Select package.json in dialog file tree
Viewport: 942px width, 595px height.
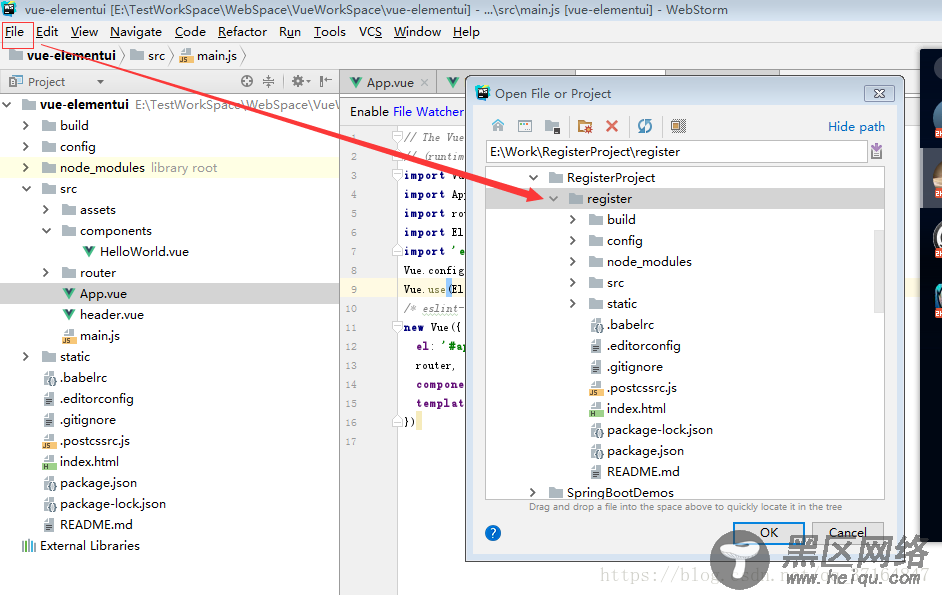645,451
